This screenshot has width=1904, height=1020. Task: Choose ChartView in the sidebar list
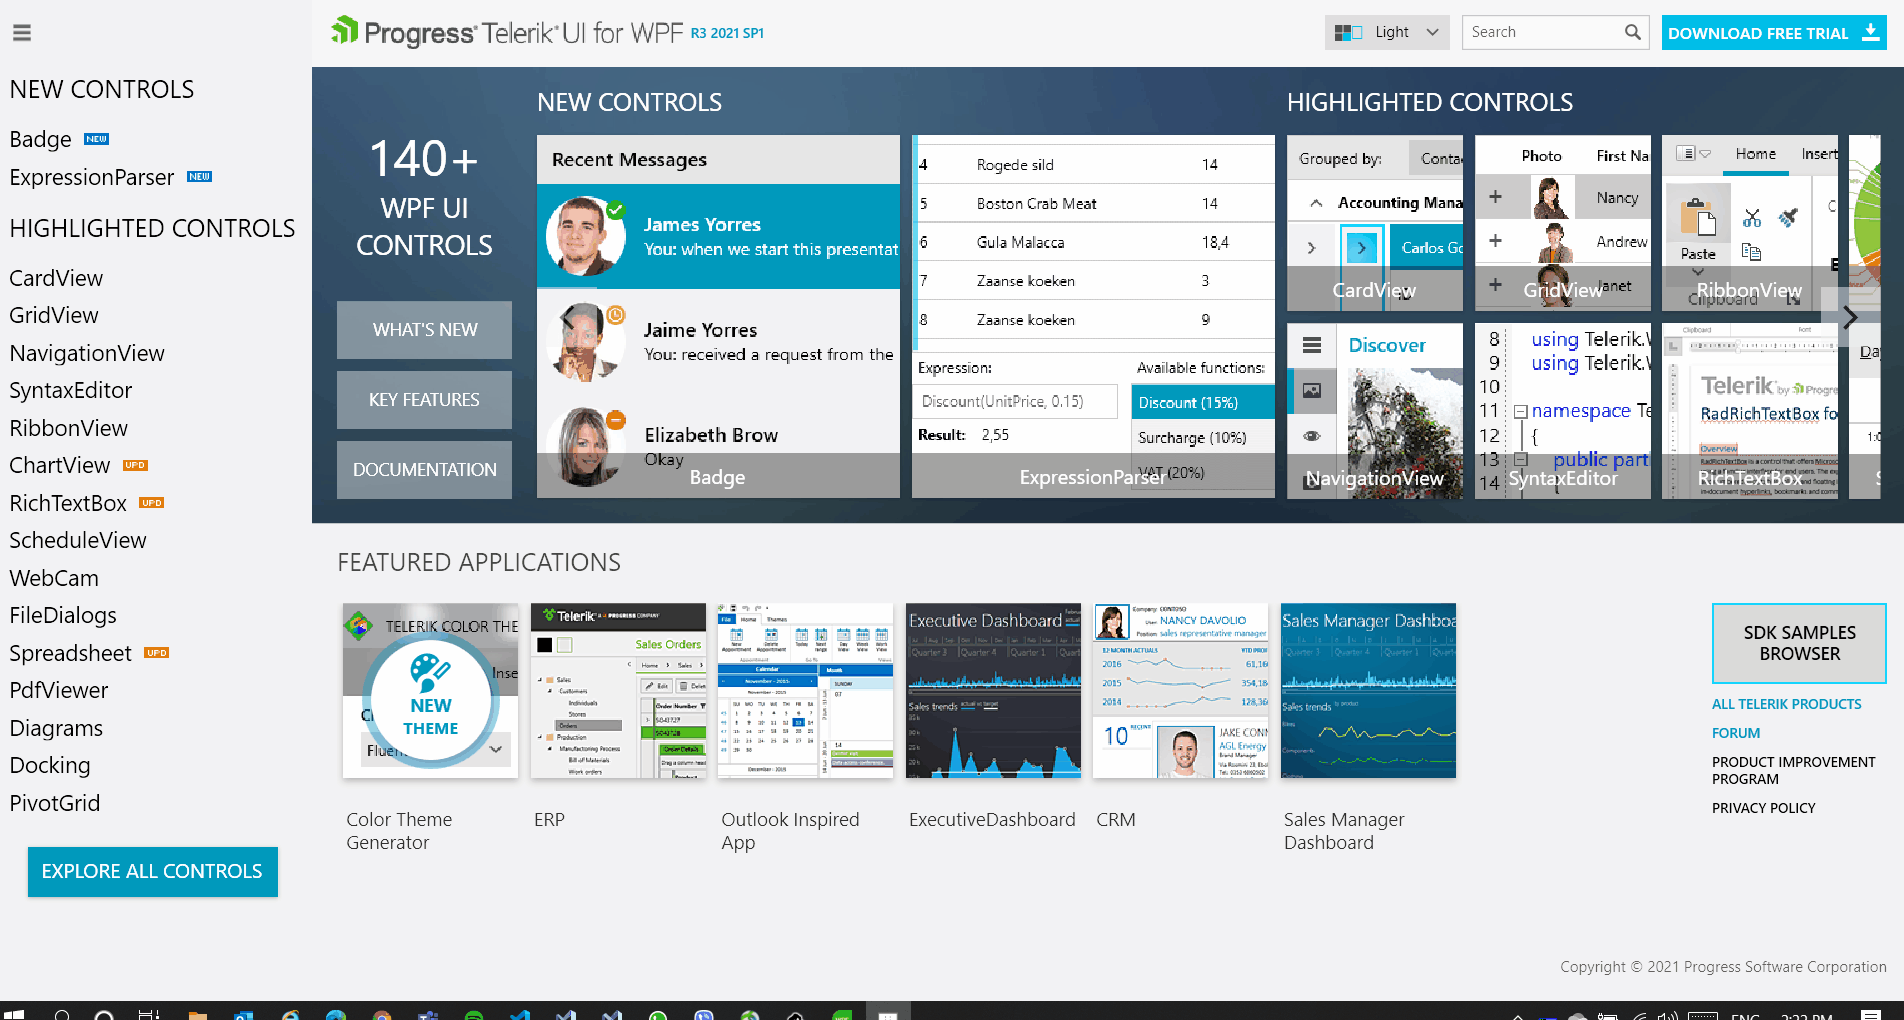(60, 465)
